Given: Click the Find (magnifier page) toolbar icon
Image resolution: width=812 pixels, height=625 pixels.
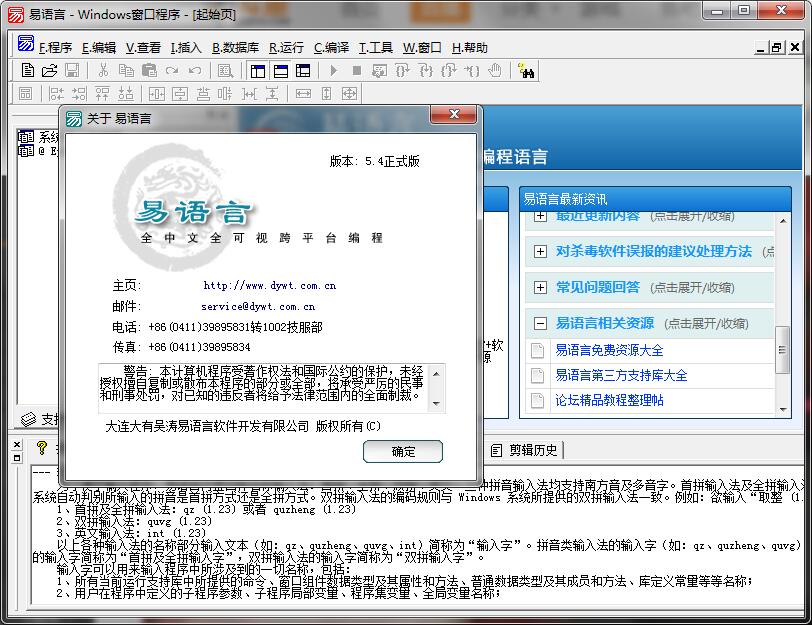Looking at the screenshot, I should click(225, 70).
